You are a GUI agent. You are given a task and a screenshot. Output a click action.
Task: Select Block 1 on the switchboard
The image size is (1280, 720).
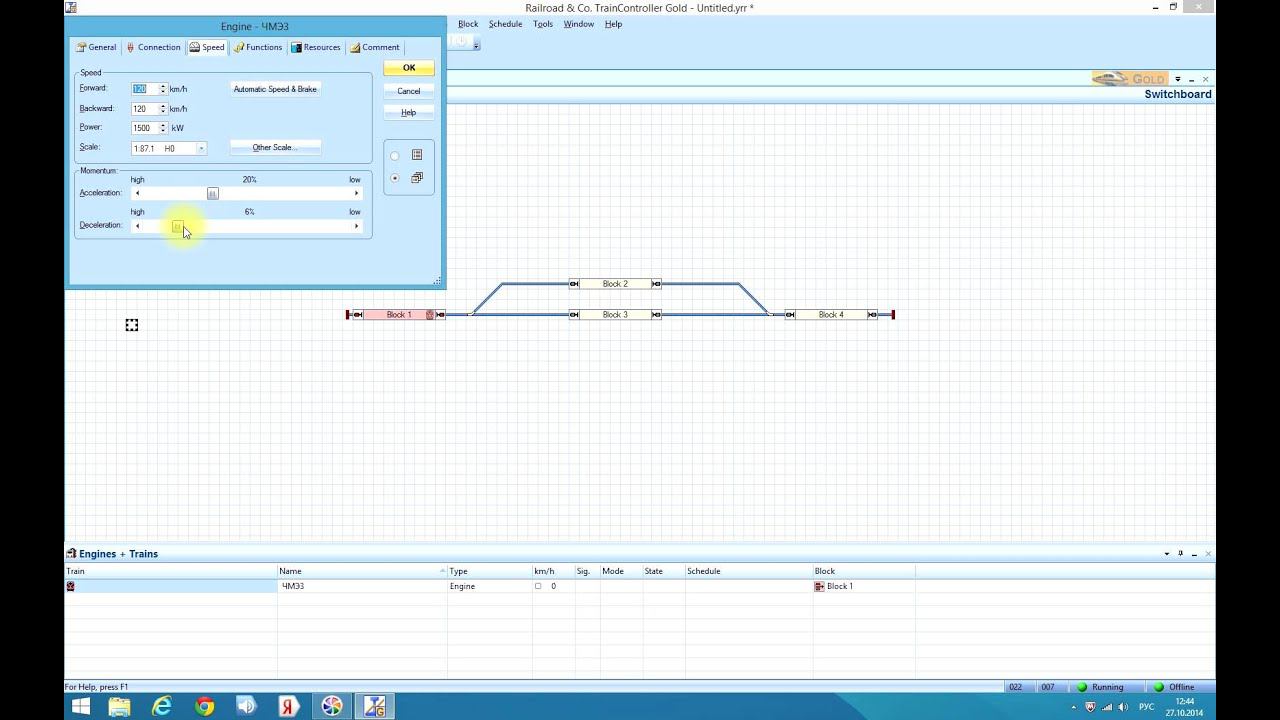tap(399, 315)
